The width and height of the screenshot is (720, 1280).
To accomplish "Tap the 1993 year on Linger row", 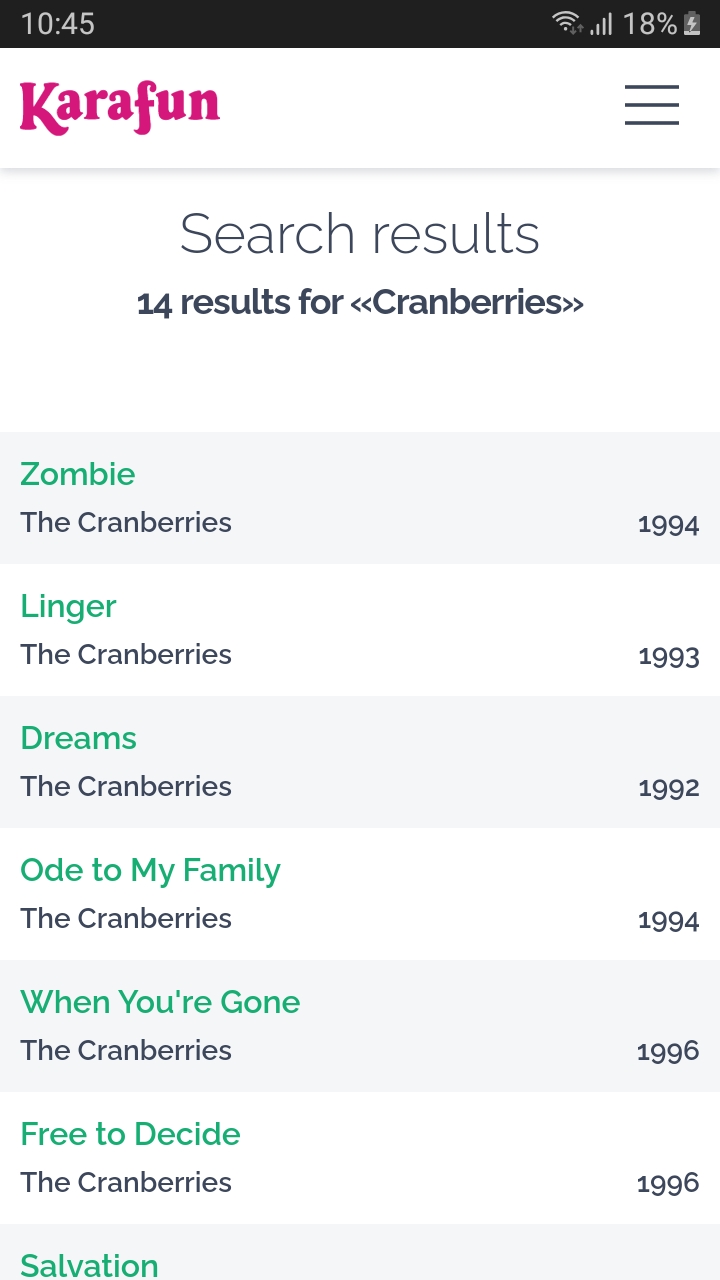I will coord(668,656).
